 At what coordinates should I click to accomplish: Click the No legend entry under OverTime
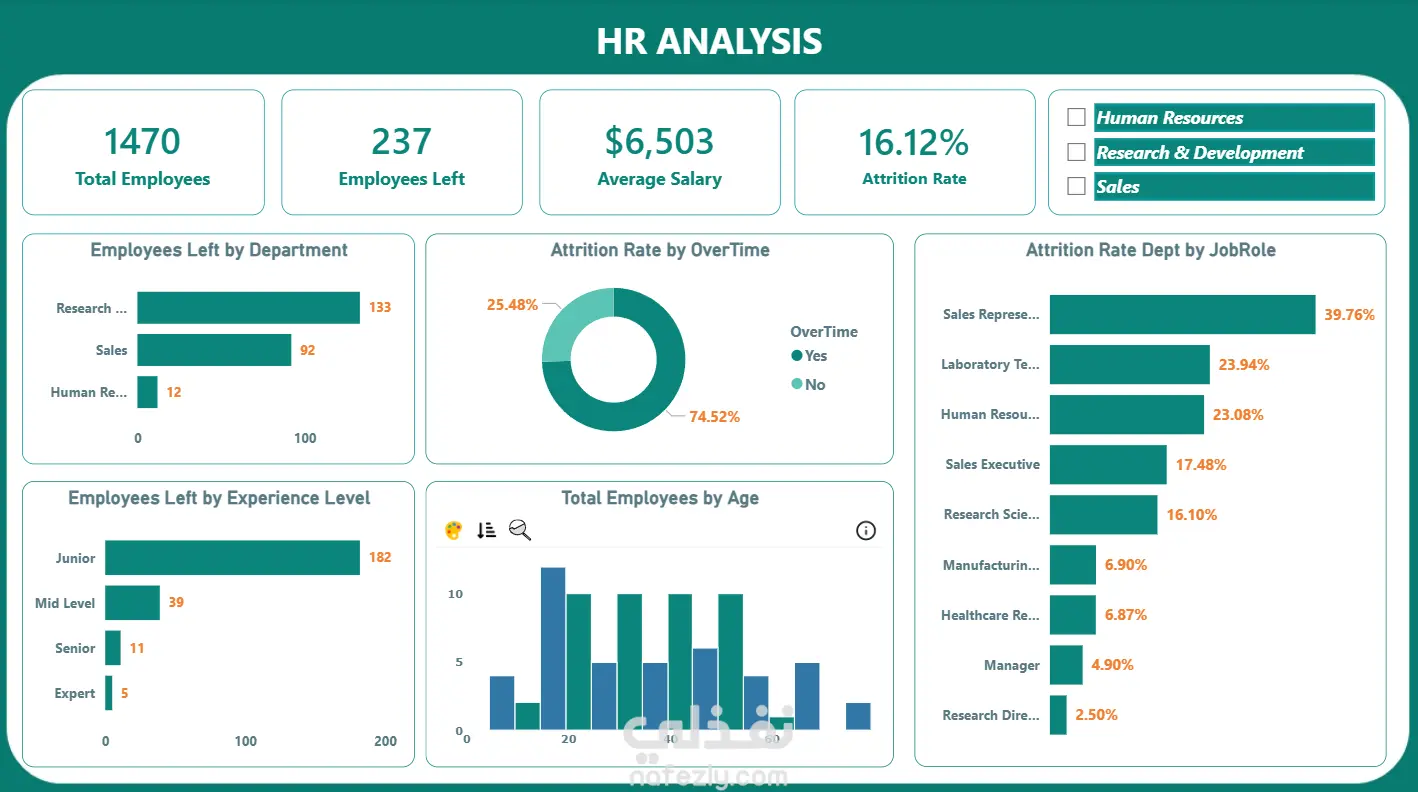point(808,385)
